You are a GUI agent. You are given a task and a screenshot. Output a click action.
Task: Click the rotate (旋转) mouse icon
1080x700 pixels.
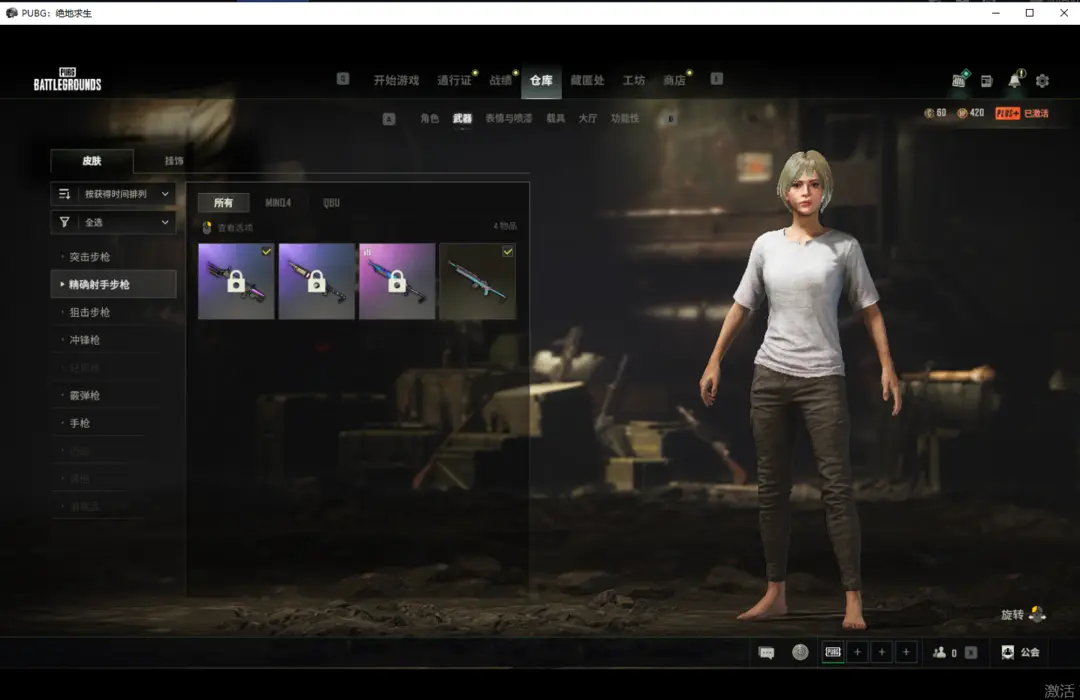(x=1037, y=614)
